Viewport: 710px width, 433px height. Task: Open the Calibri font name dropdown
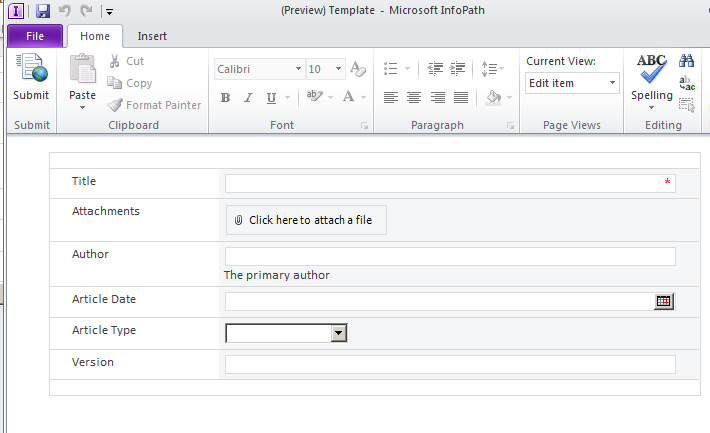298,69
